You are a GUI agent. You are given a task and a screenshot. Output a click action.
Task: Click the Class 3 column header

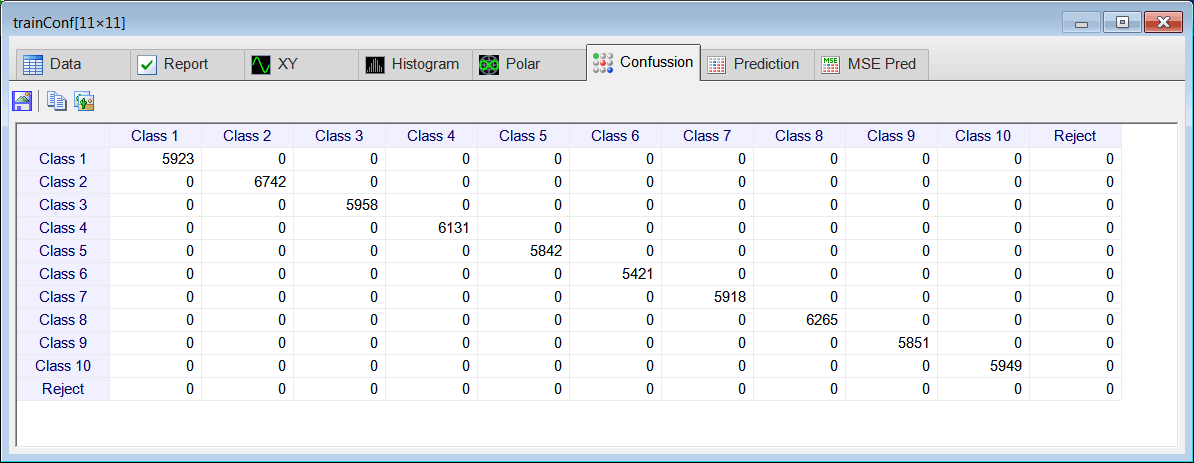click(x=340, y=136)
